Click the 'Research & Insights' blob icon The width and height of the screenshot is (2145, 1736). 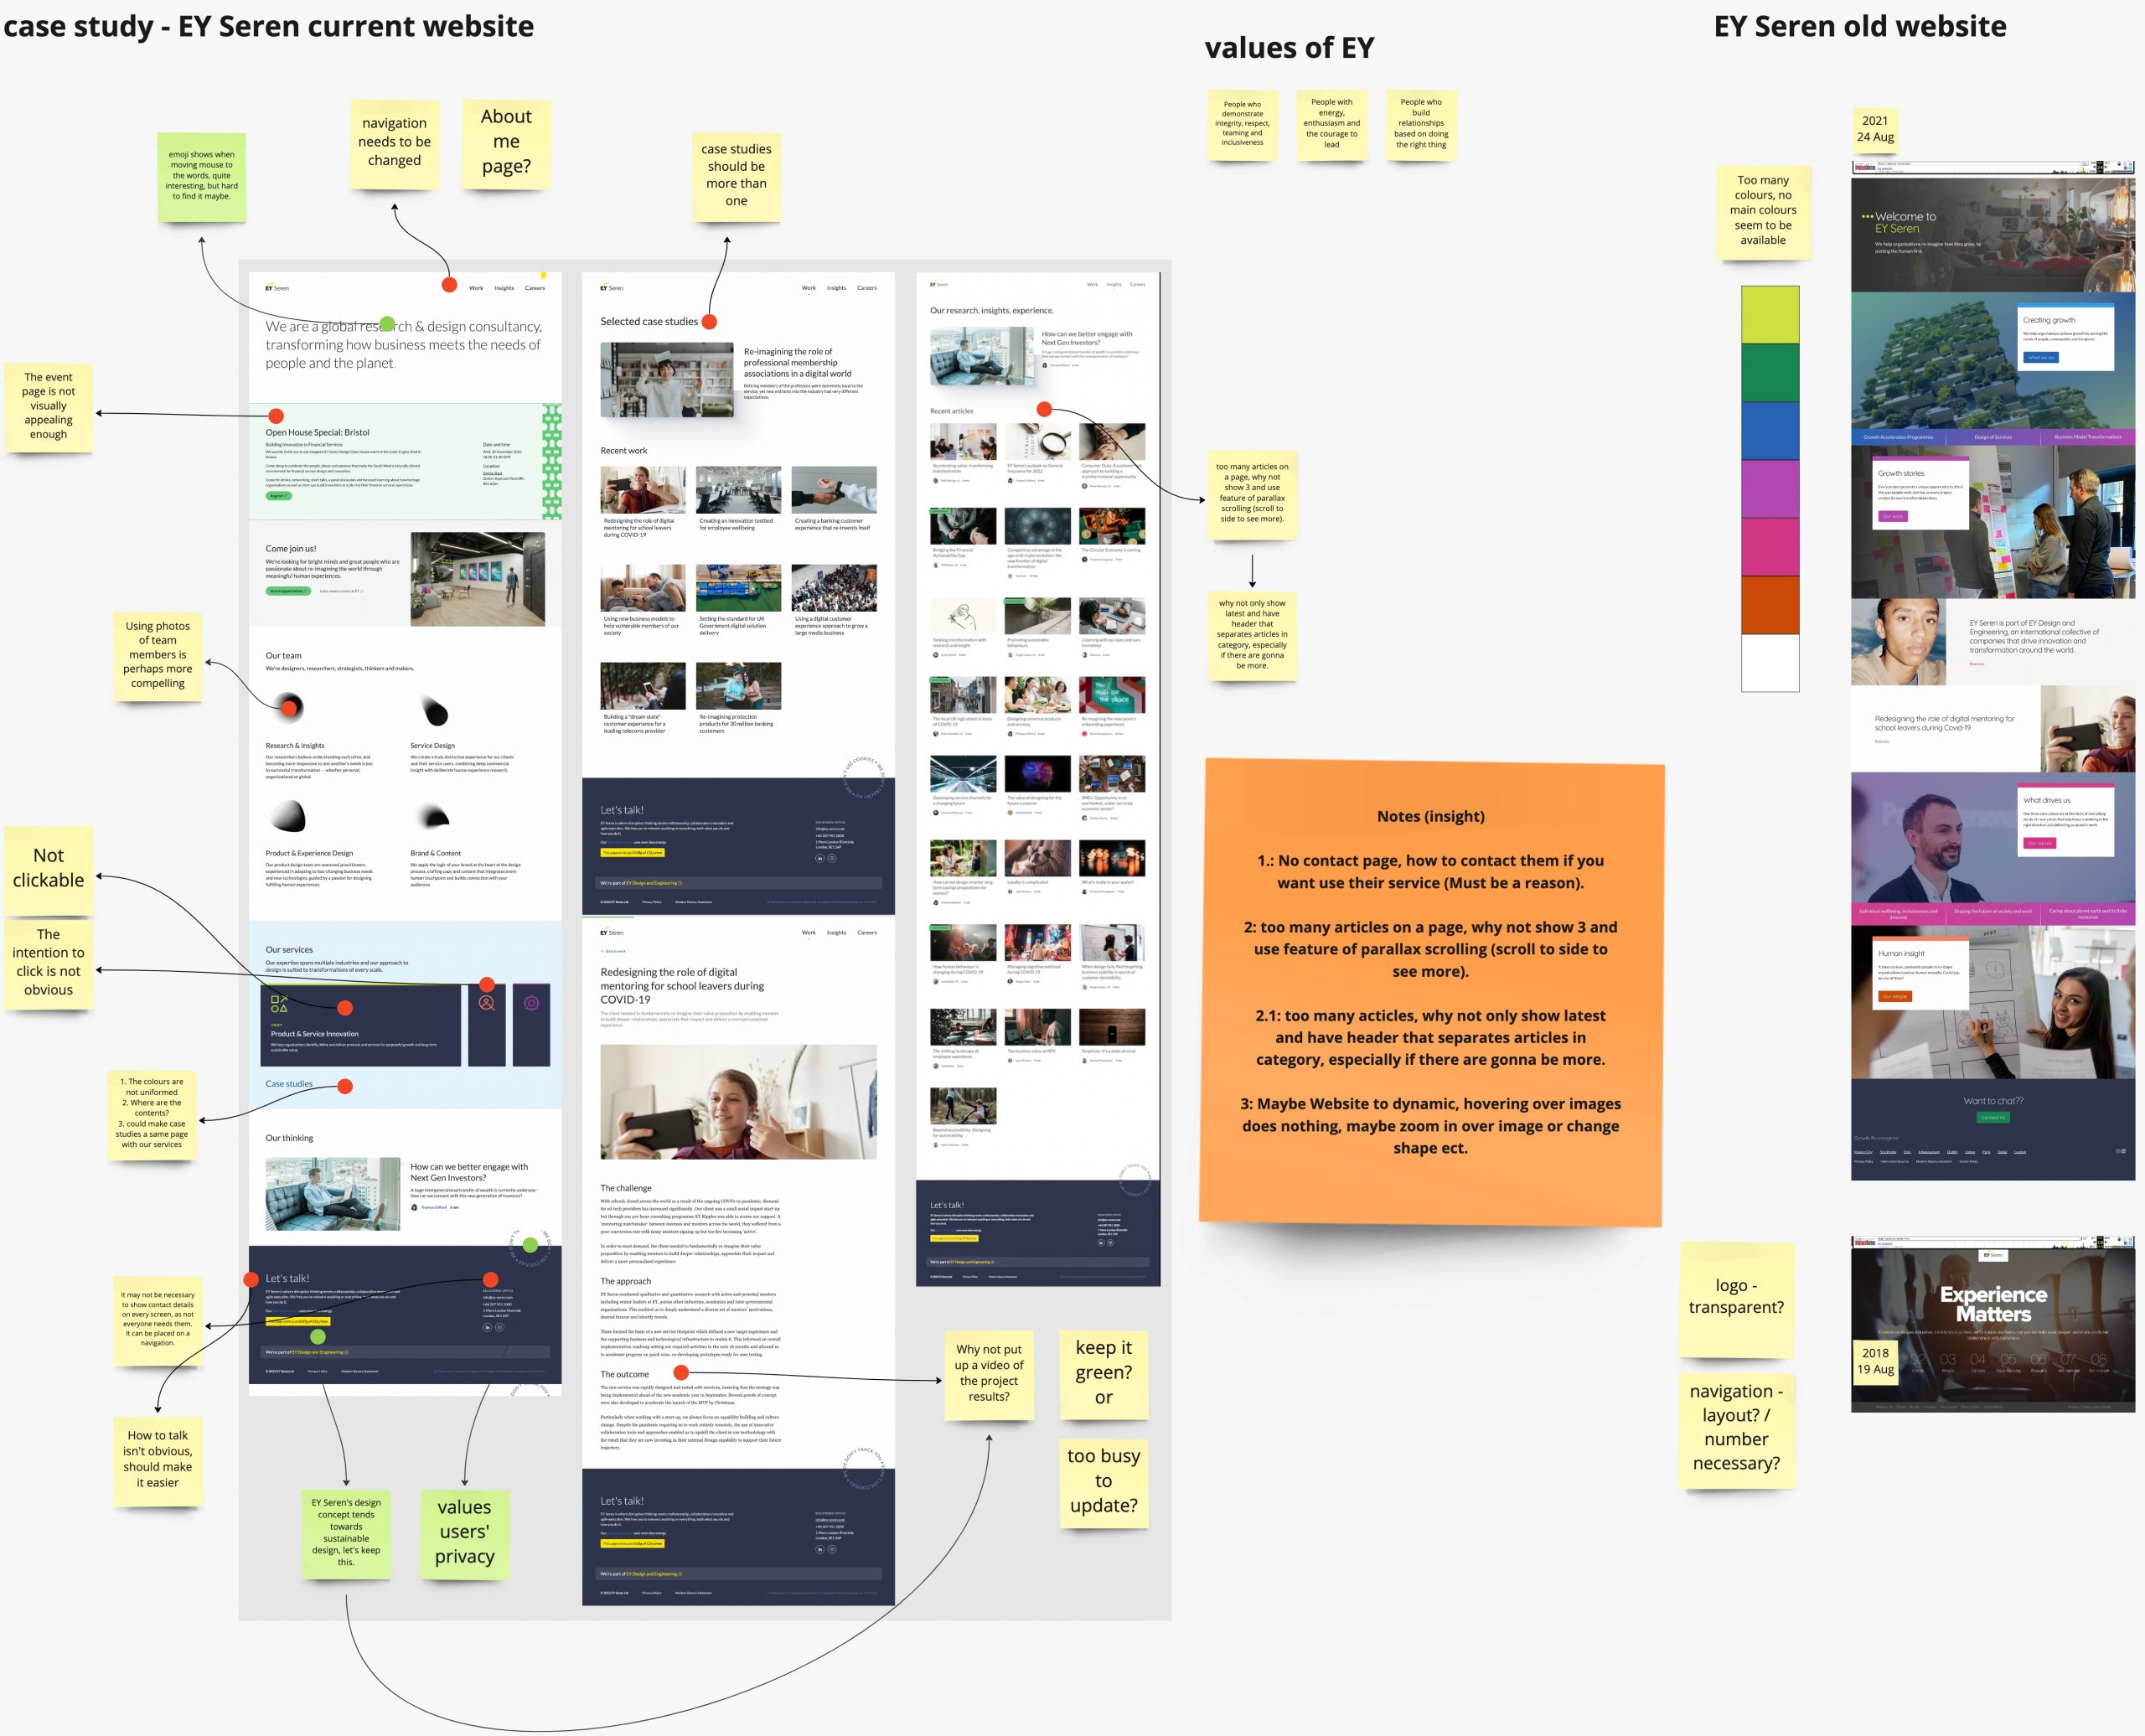(x=288, y=707)
